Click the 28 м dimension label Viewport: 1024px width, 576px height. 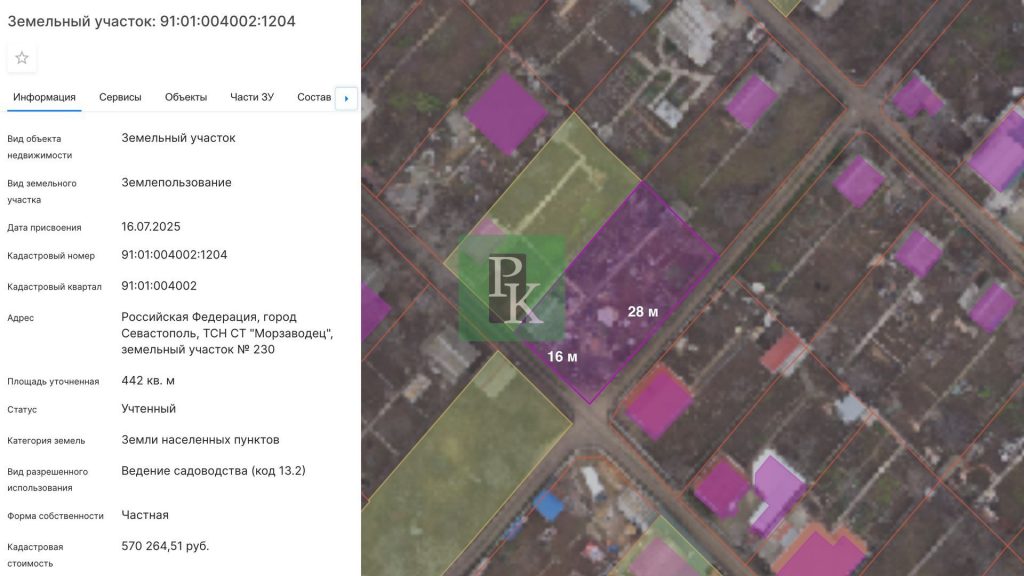coord(643,312)
